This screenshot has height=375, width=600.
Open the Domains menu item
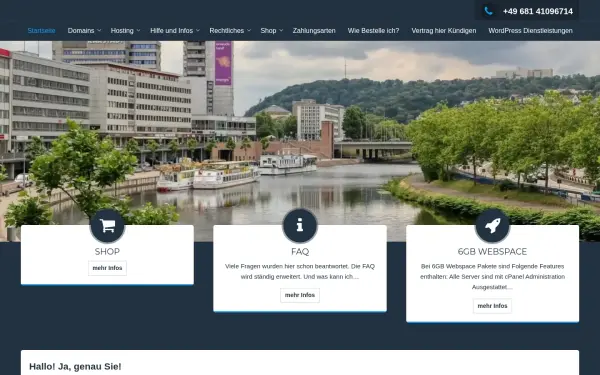click(81, 31)
